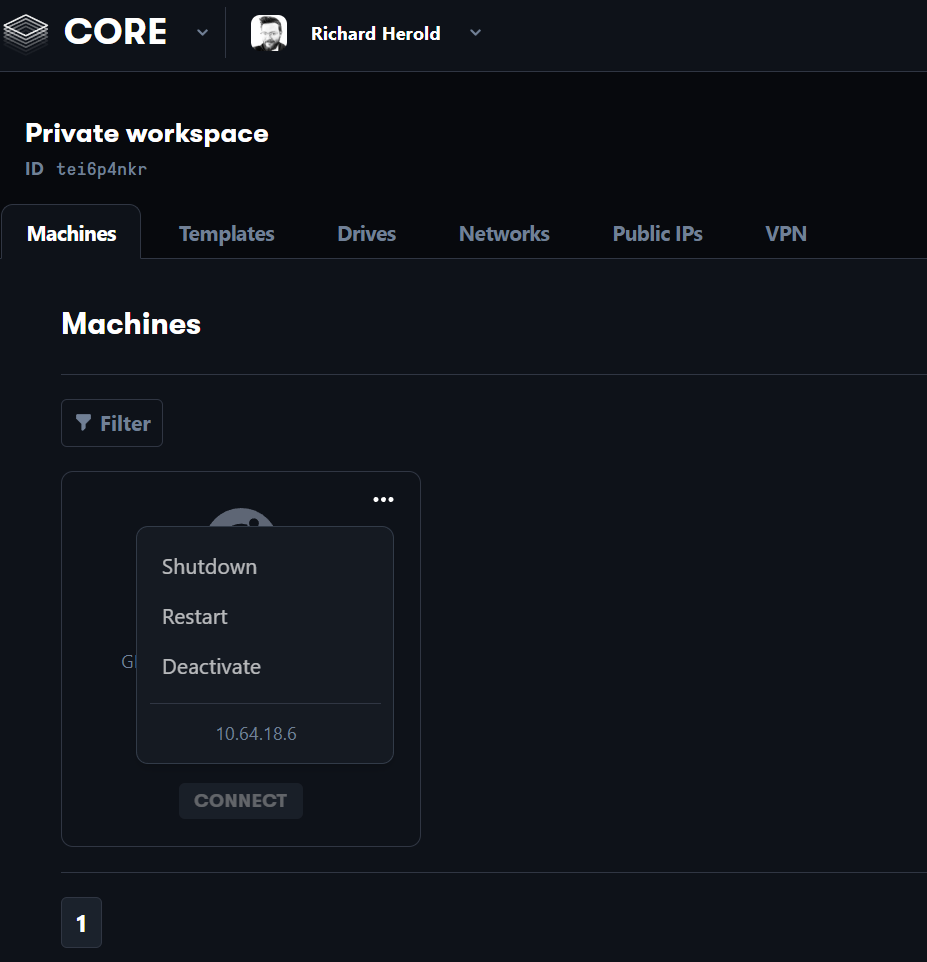Open the VPN tab
The height and width of the screenshot is (962, 927).
coord(786,234)
